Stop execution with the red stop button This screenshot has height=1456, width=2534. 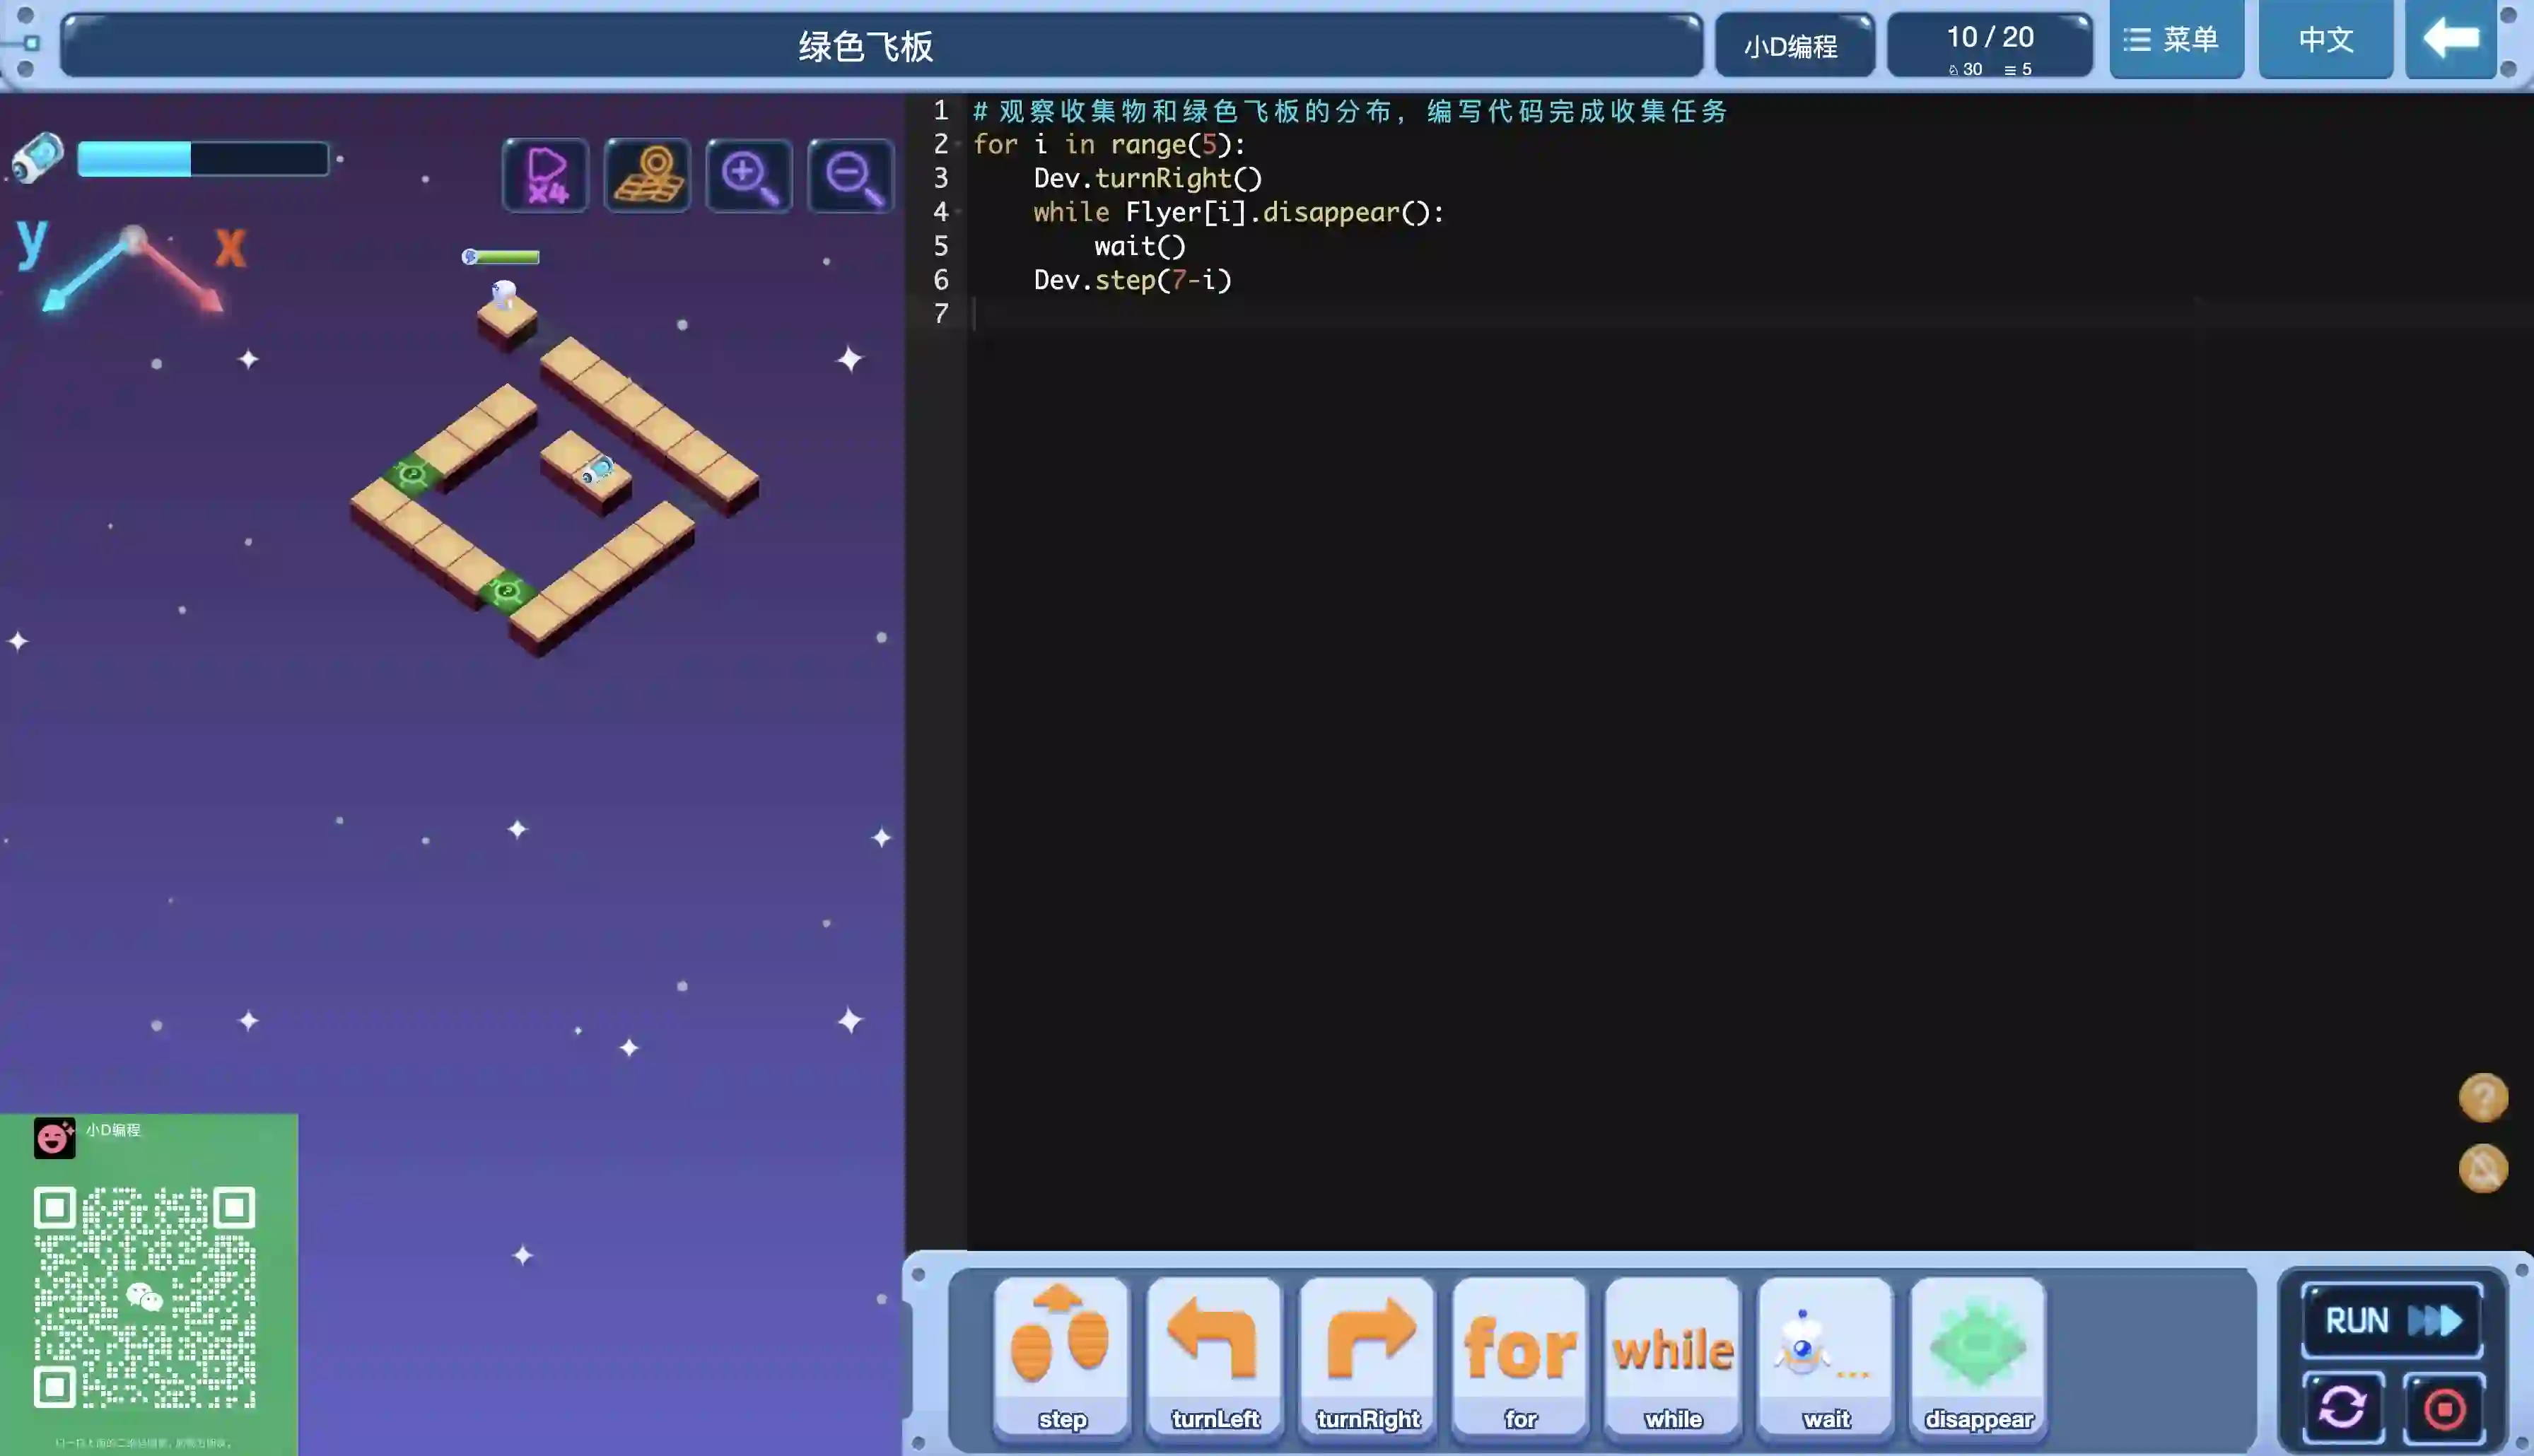point(2444,1408)
